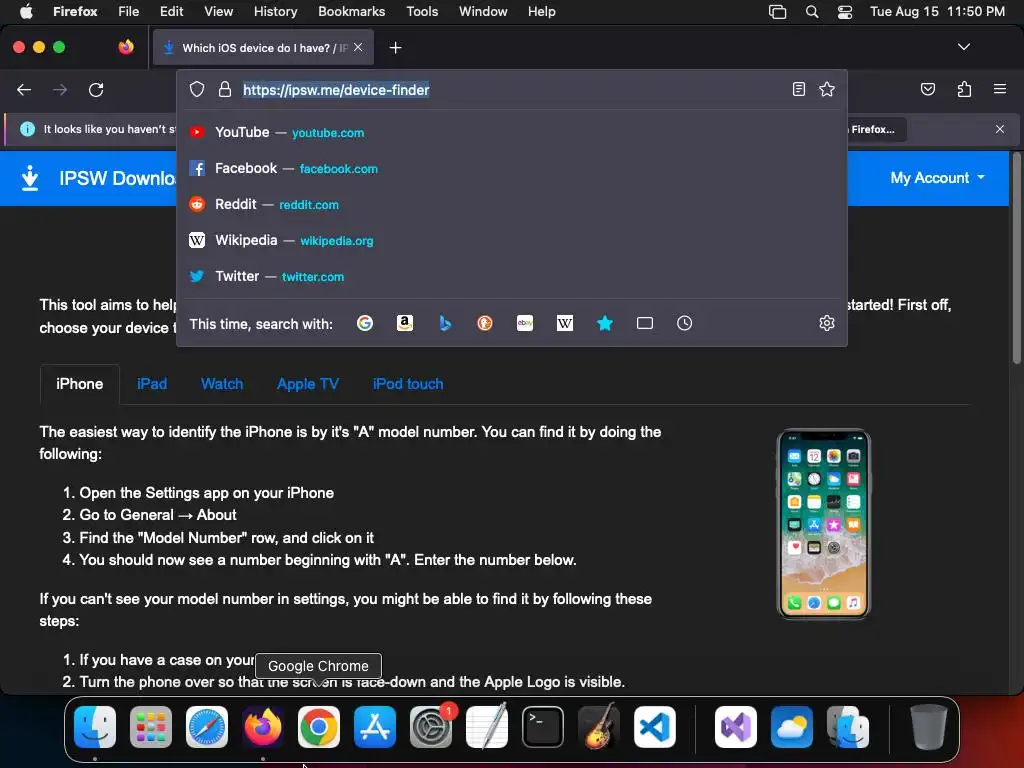1024x768 pixels.
Task: Select the iPhone tab
Action: pos(80,384)
